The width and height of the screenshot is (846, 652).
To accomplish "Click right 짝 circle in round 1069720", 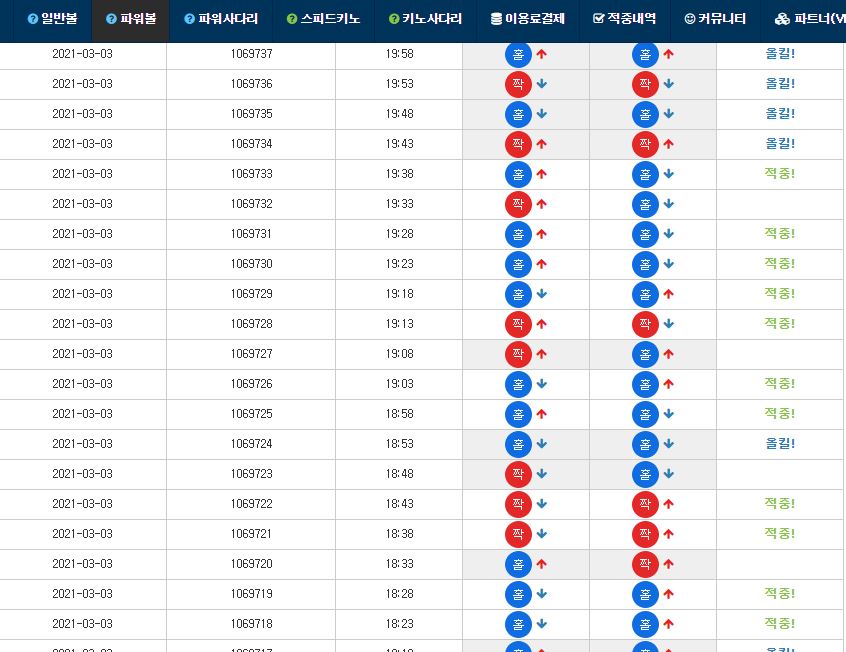I will point(645,564).
